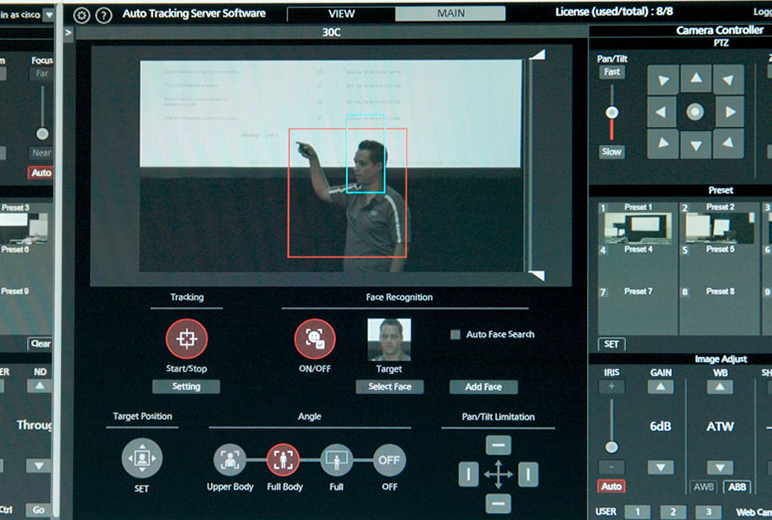This screenshot has width=772, height=520.
Task: Adjust the Pan/Tilt speed slider
Action: click(611, 111)
